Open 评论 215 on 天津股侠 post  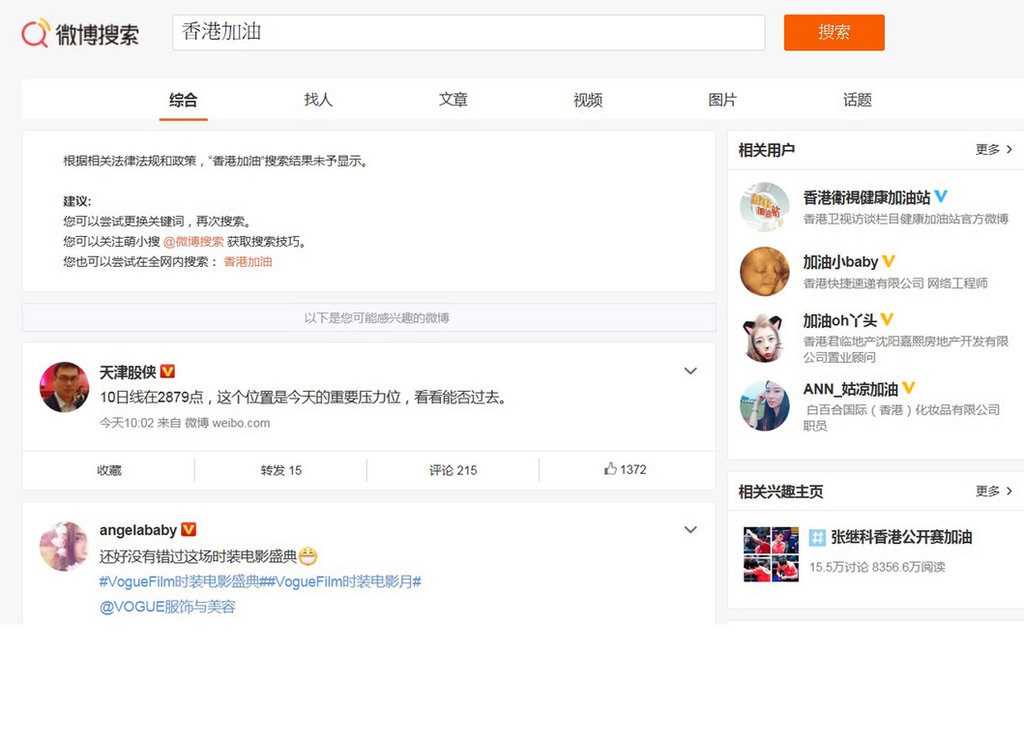coord(453,470)
